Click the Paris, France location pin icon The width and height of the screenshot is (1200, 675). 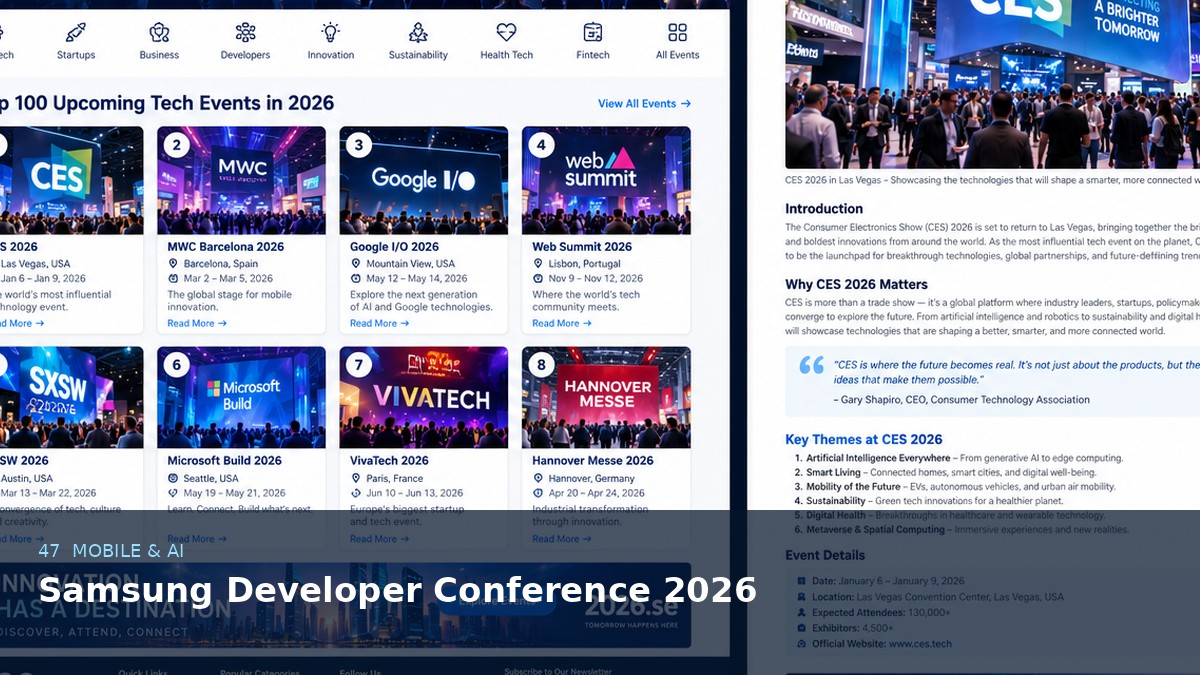click(x=356, y=479)
